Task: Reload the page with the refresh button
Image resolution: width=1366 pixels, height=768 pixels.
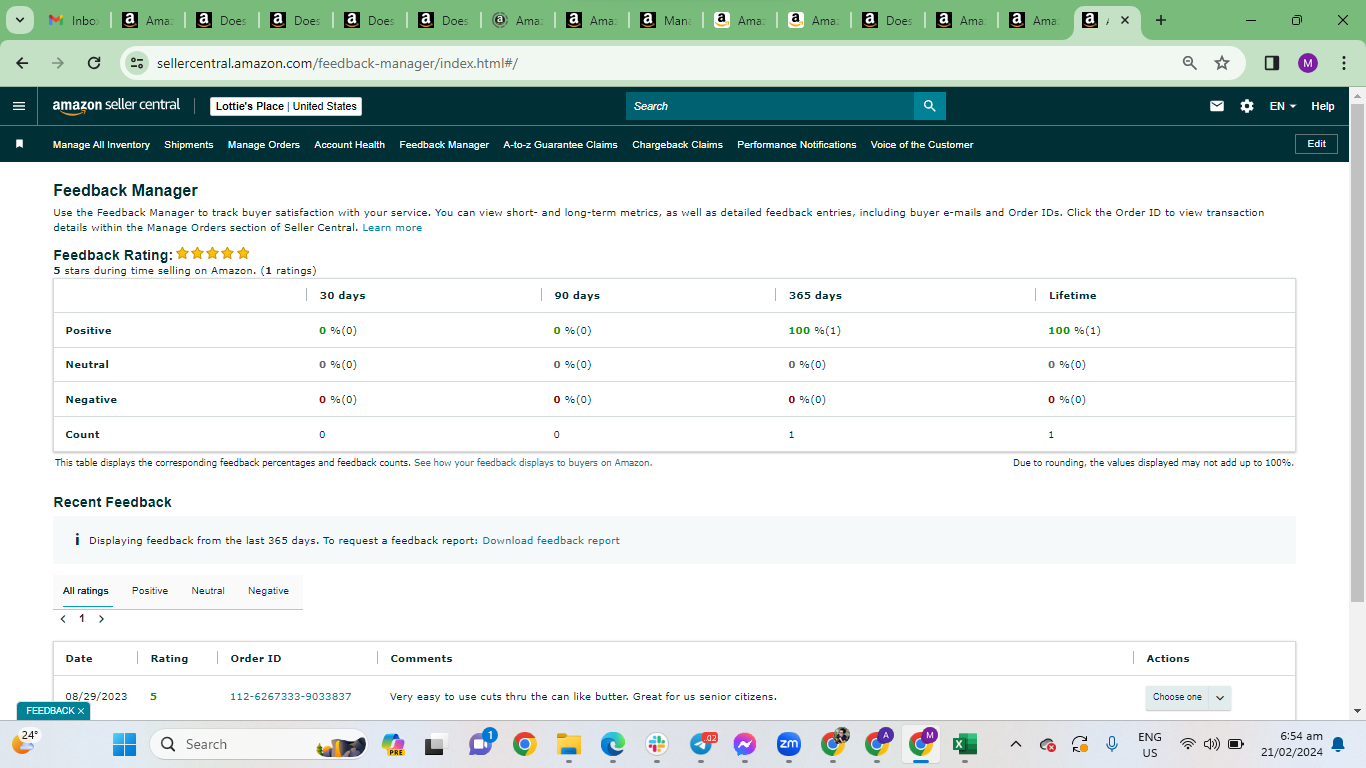Action: click(x=94, y=63)
